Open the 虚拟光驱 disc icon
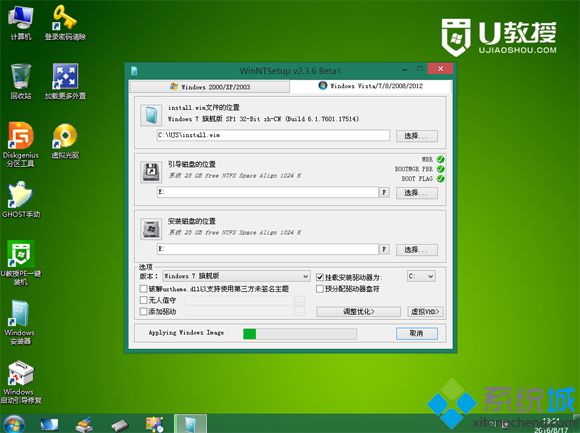Screen dimensions: 580x433 [x=65, y=141]
